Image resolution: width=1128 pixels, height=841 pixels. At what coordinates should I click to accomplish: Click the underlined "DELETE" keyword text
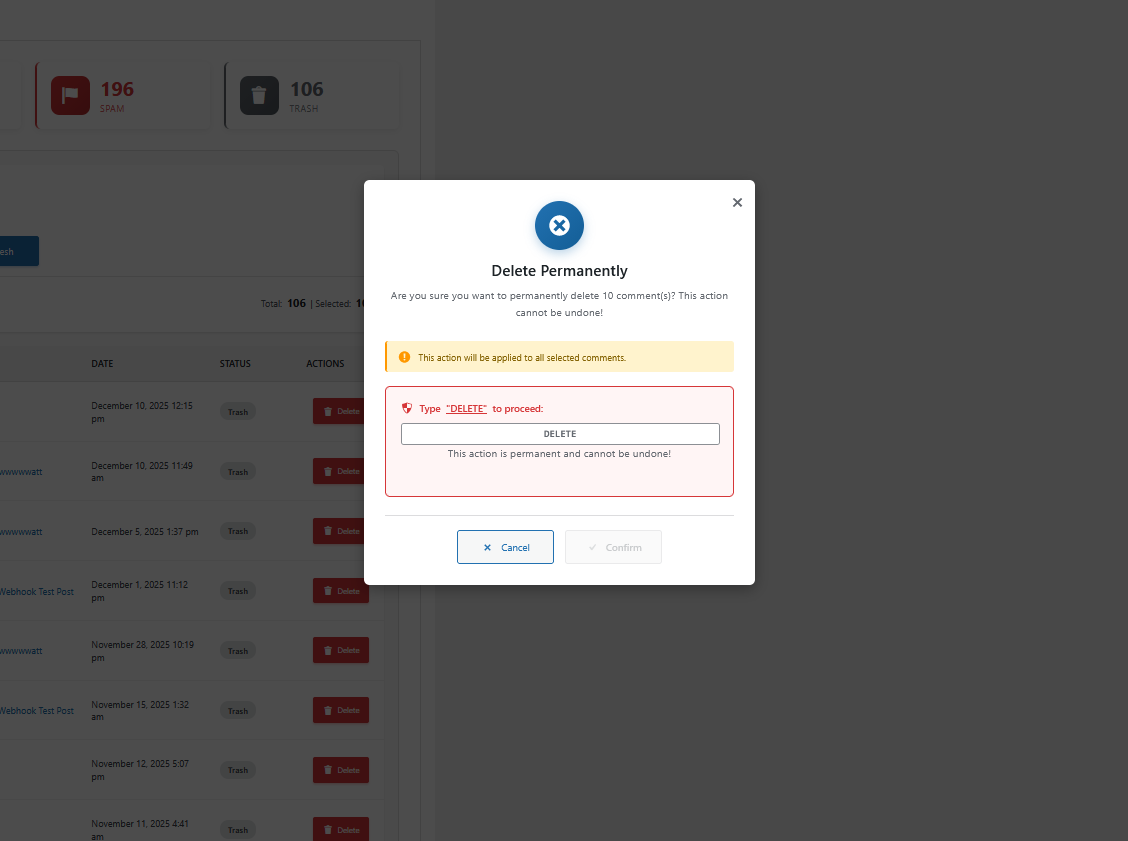tap(466, 409)
